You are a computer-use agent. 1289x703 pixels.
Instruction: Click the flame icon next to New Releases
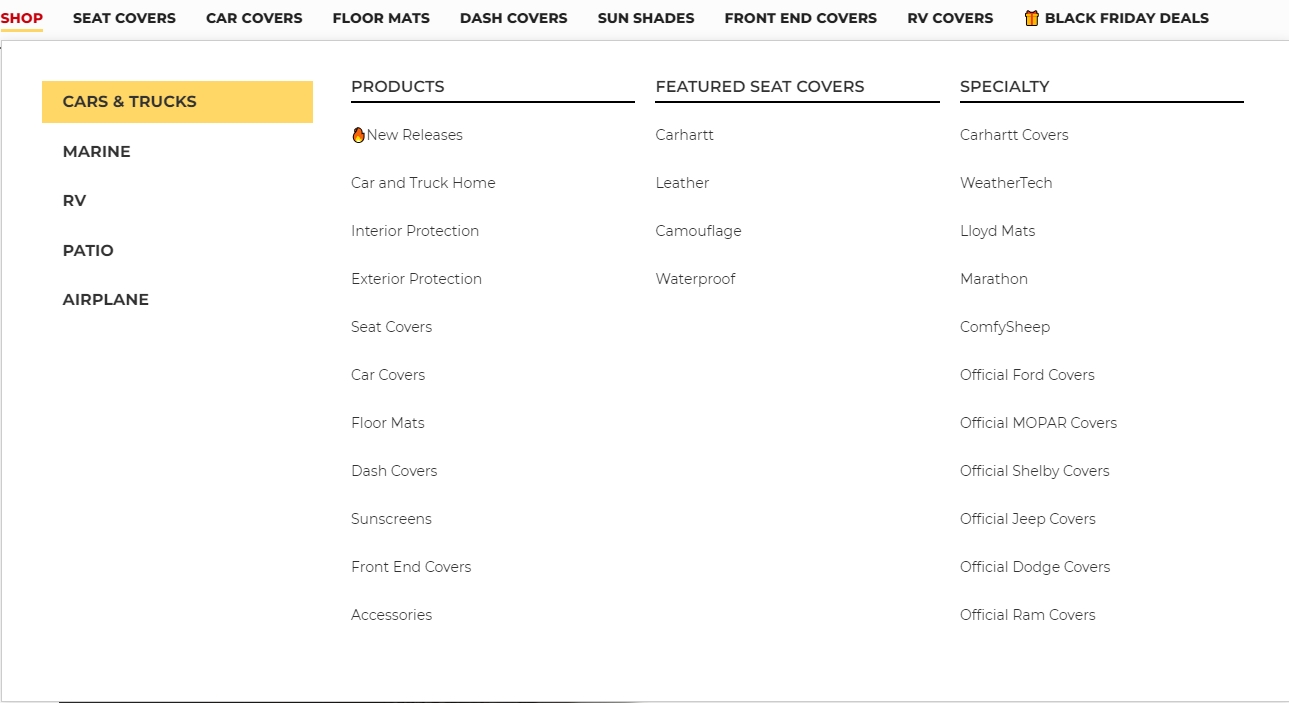[x=358, y=135]
